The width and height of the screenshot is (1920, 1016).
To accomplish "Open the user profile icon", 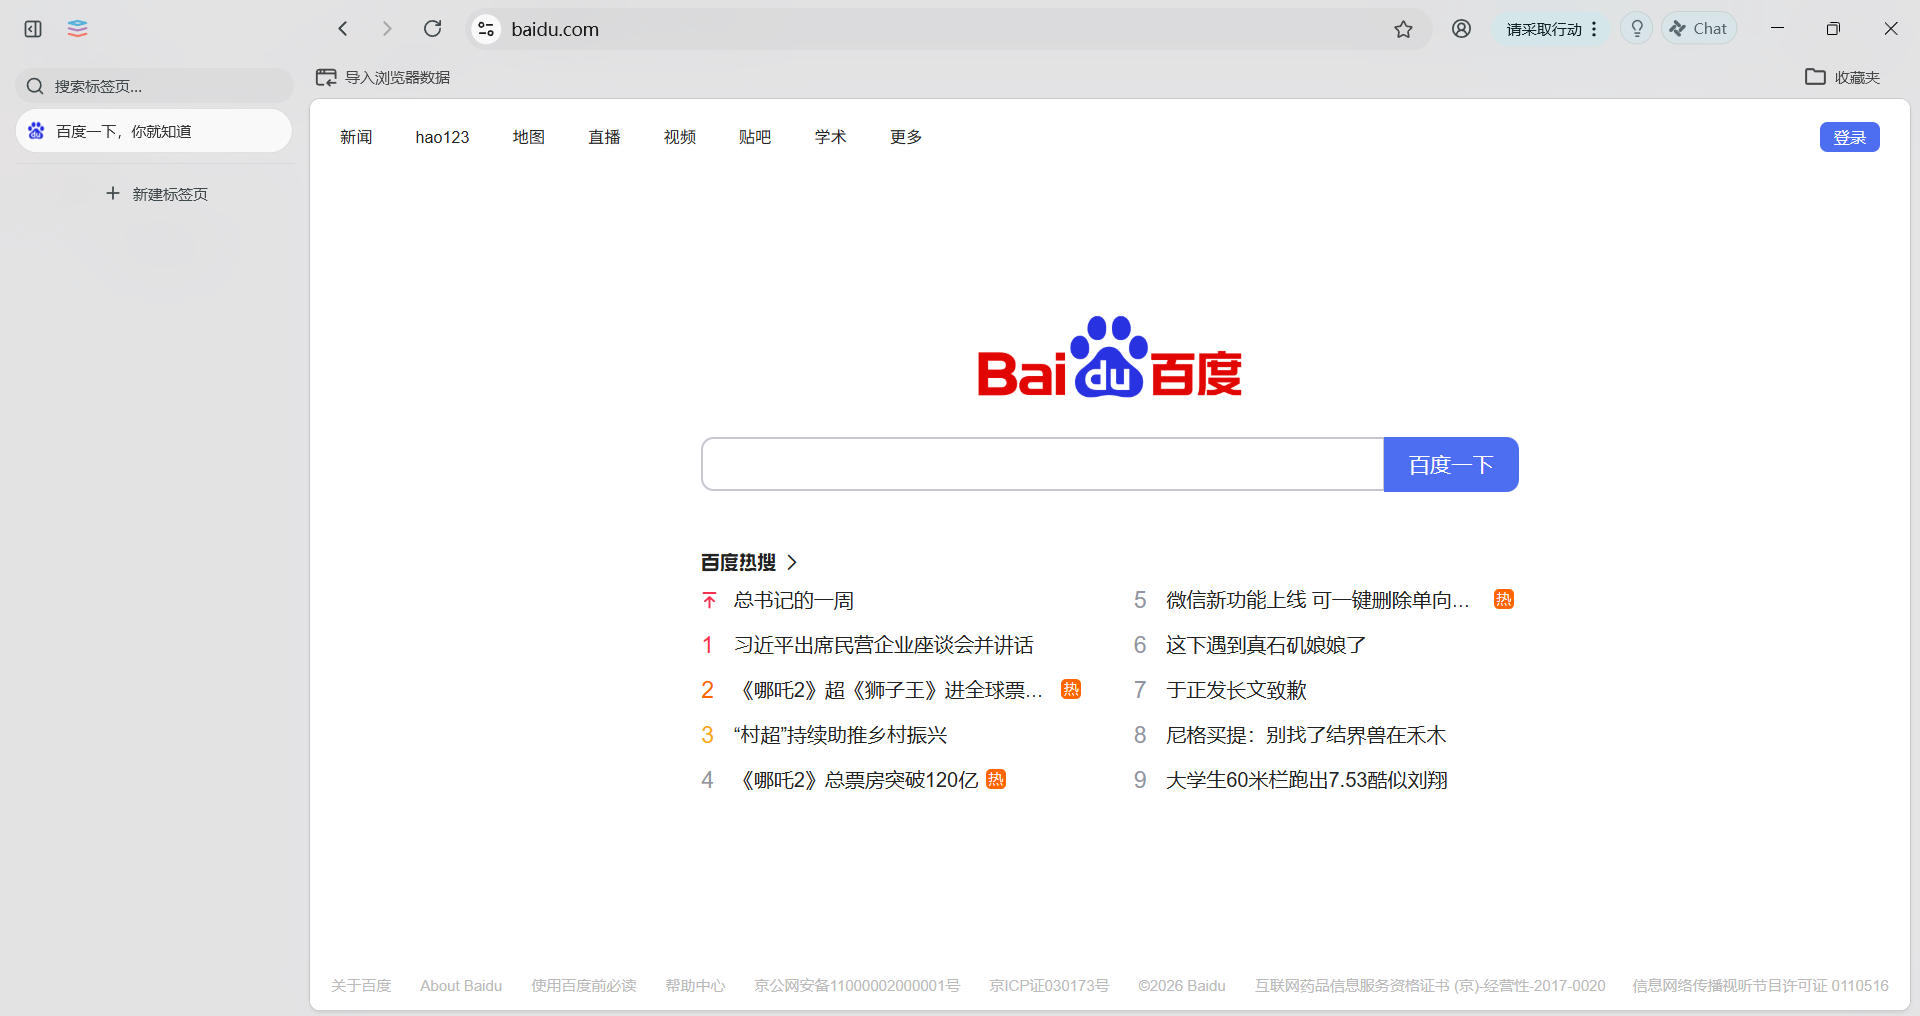I will pos(1461,29).
